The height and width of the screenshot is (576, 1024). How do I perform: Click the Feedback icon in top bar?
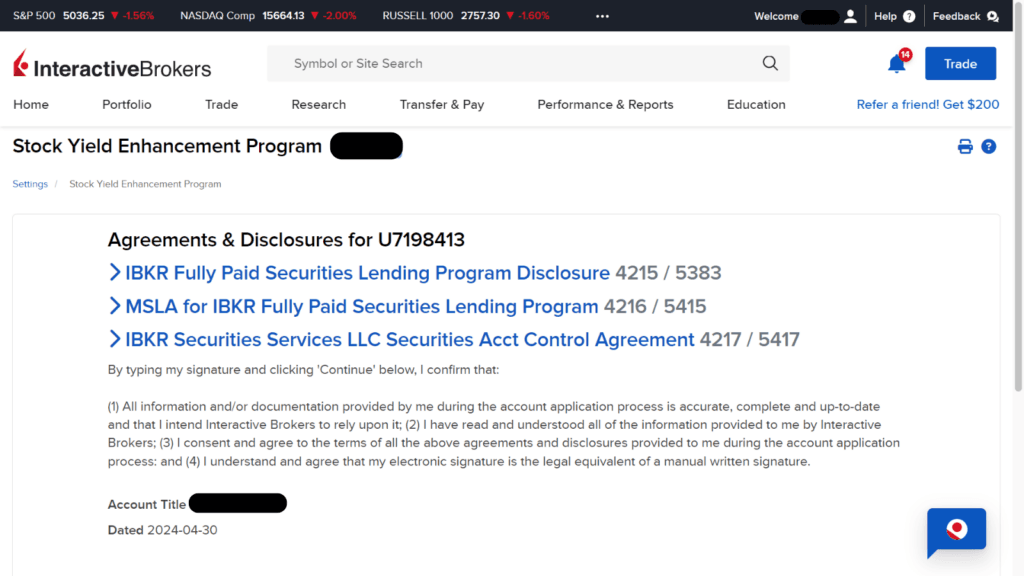tap(992, 16)
